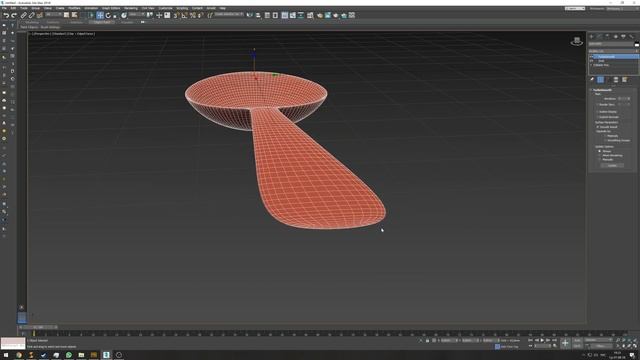This screenshot has height=360, width=640.
Task: Toggle Separate by Materials checkbox
Action: pos(605,136)
